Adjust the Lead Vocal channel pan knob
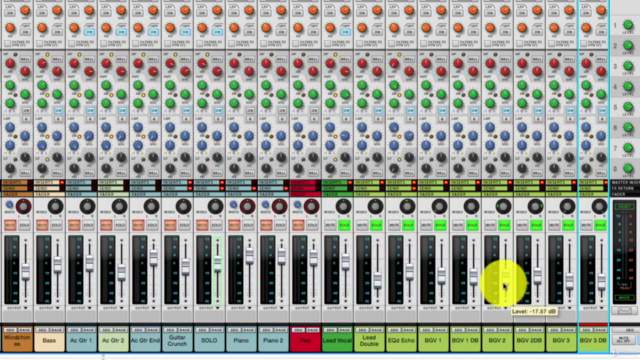 343,207
